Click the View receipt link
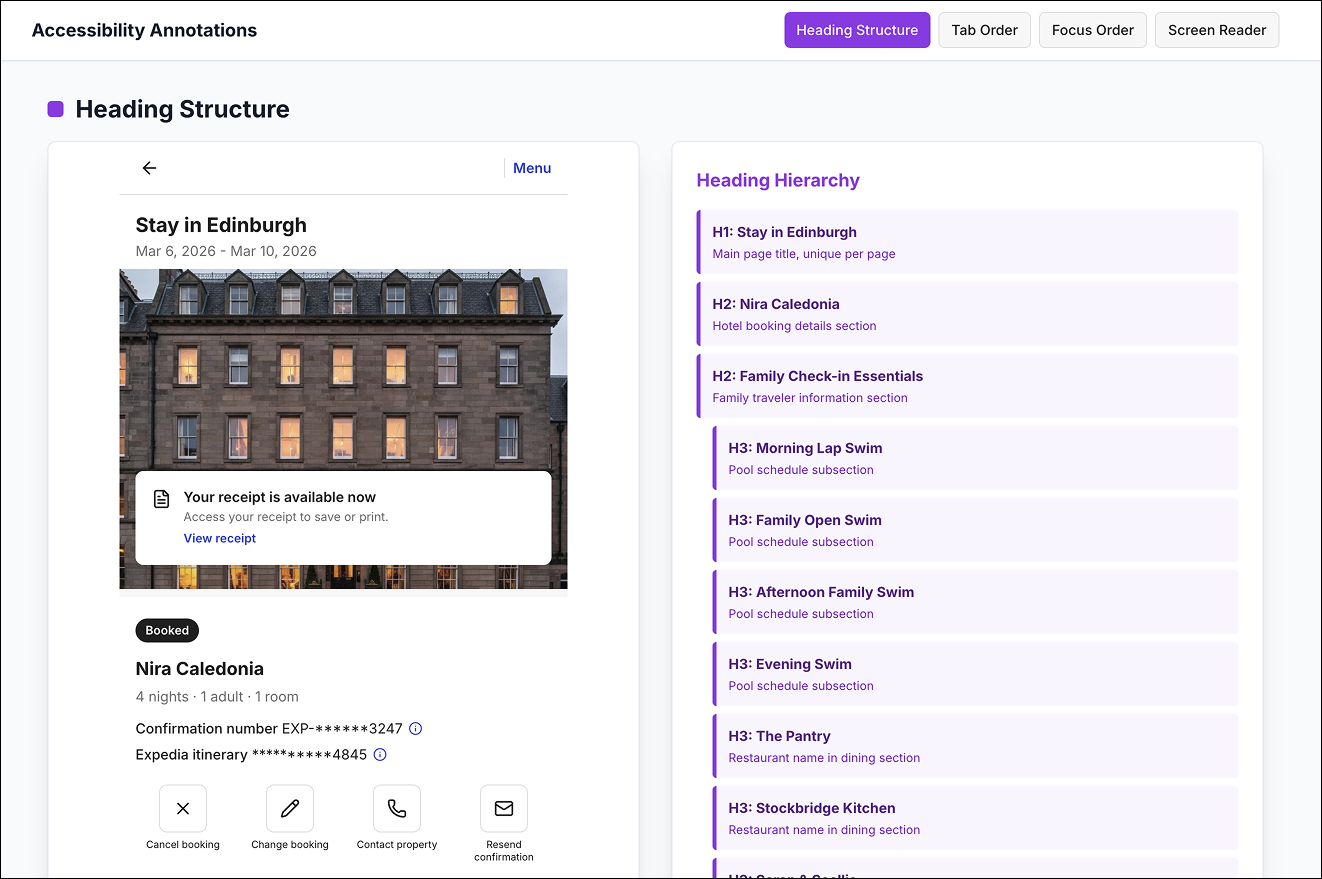Viewport: 1322px width, 879px height. pos(220,538)
